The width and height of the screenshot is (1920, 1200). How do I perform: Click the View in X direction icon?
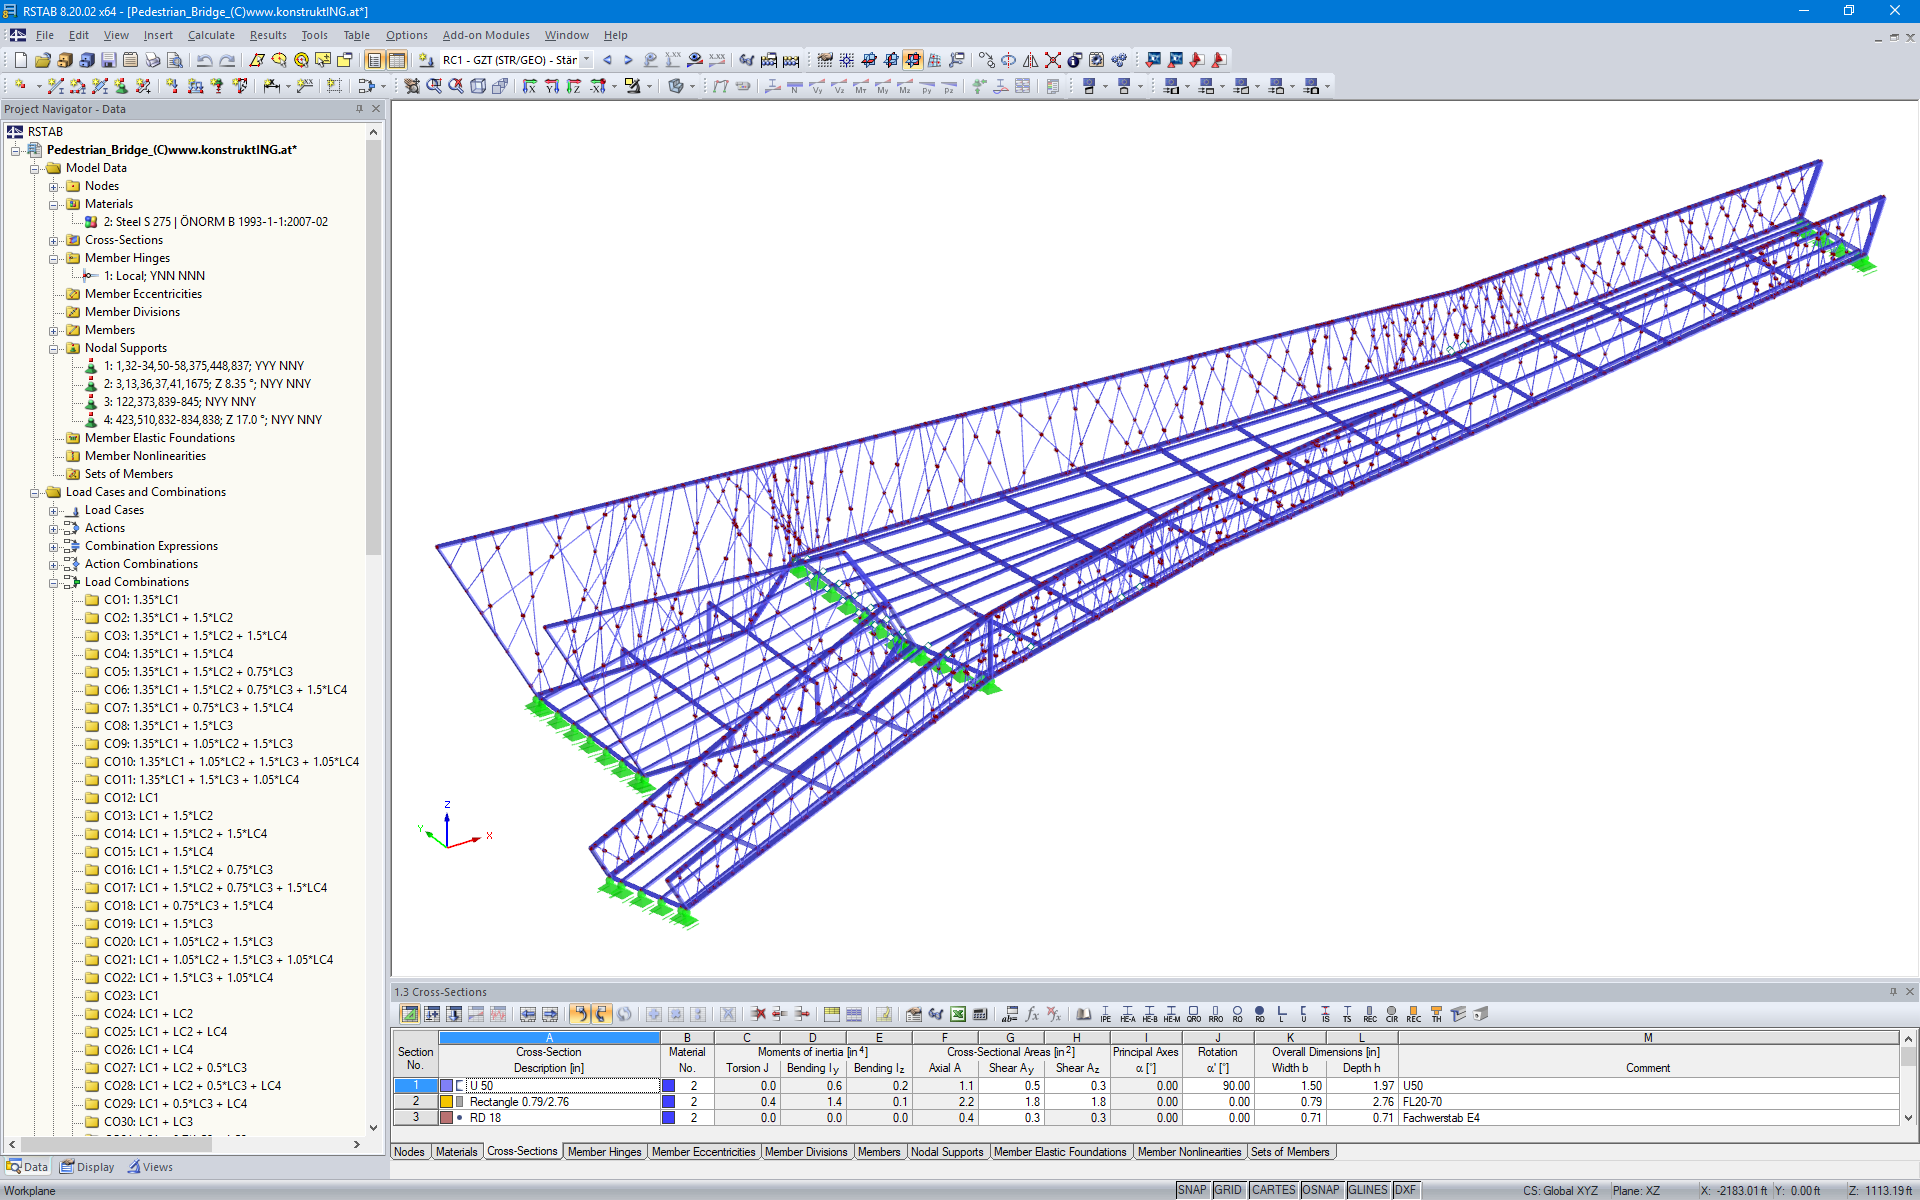[x=529, y=87]
